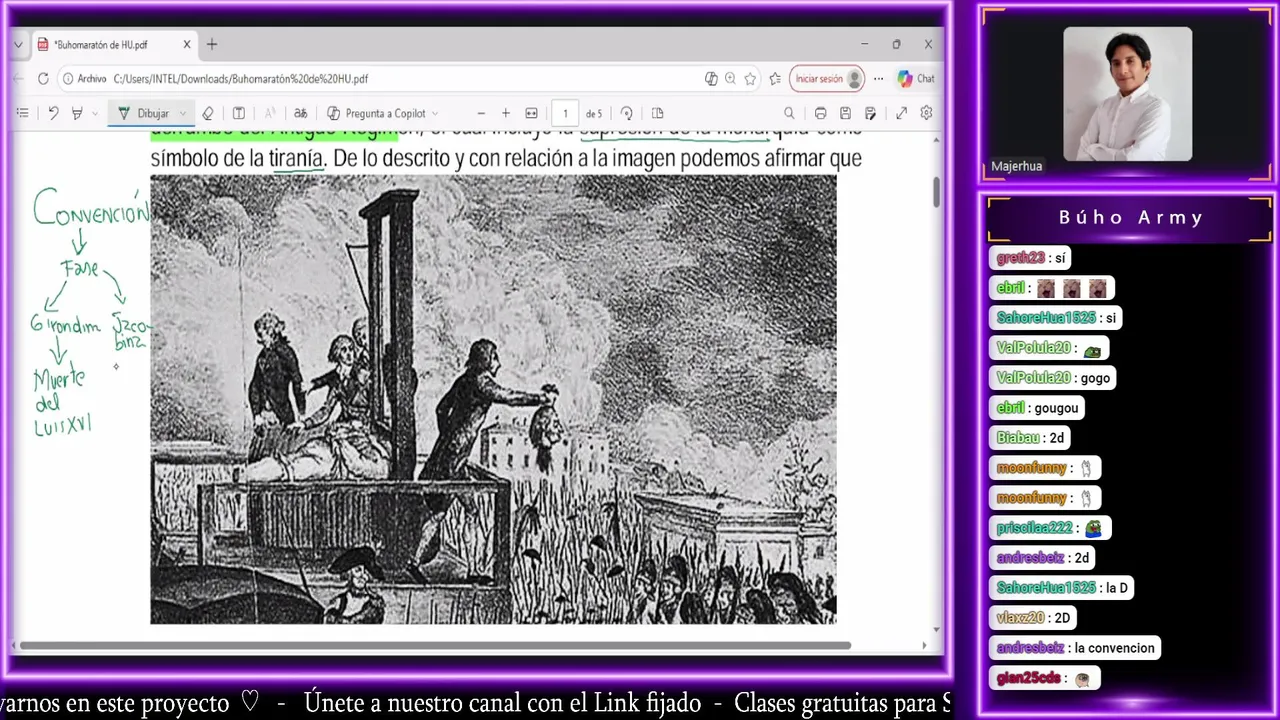
Task: Select the Buhomaratón de HU.pdf tab
Action: click(x=113, y=45)
